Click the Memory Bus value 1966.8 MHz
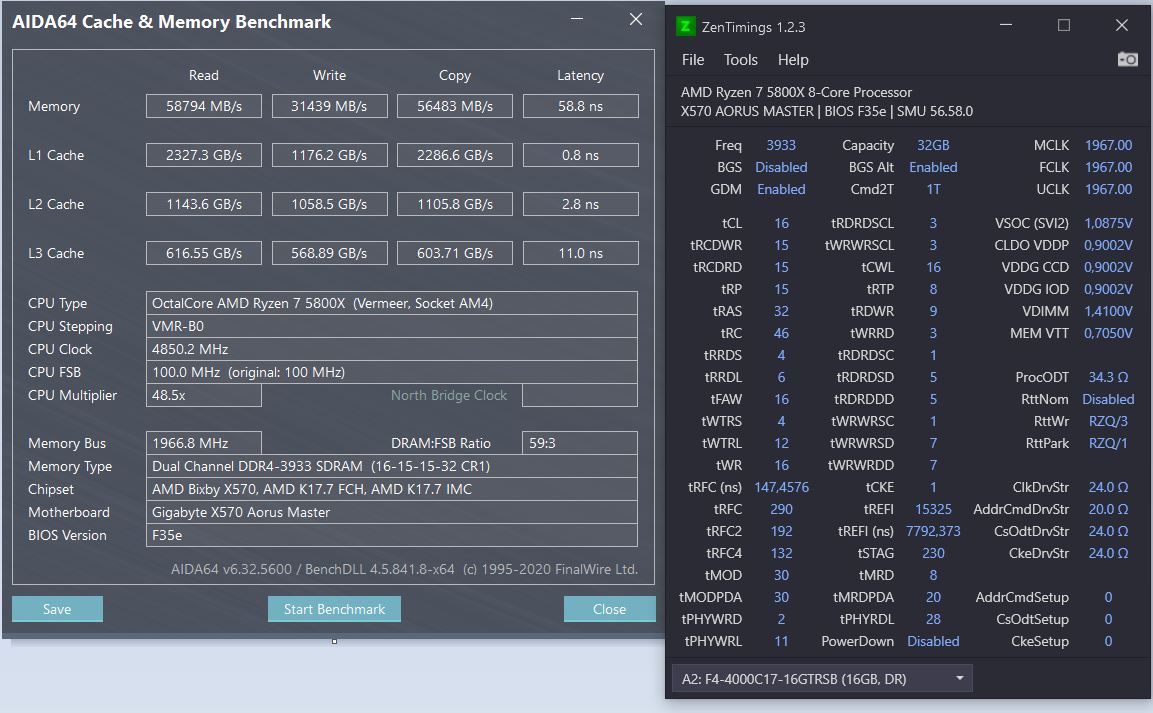The width and height of the screenshot is (1153, 713). [x=204, y=443]
